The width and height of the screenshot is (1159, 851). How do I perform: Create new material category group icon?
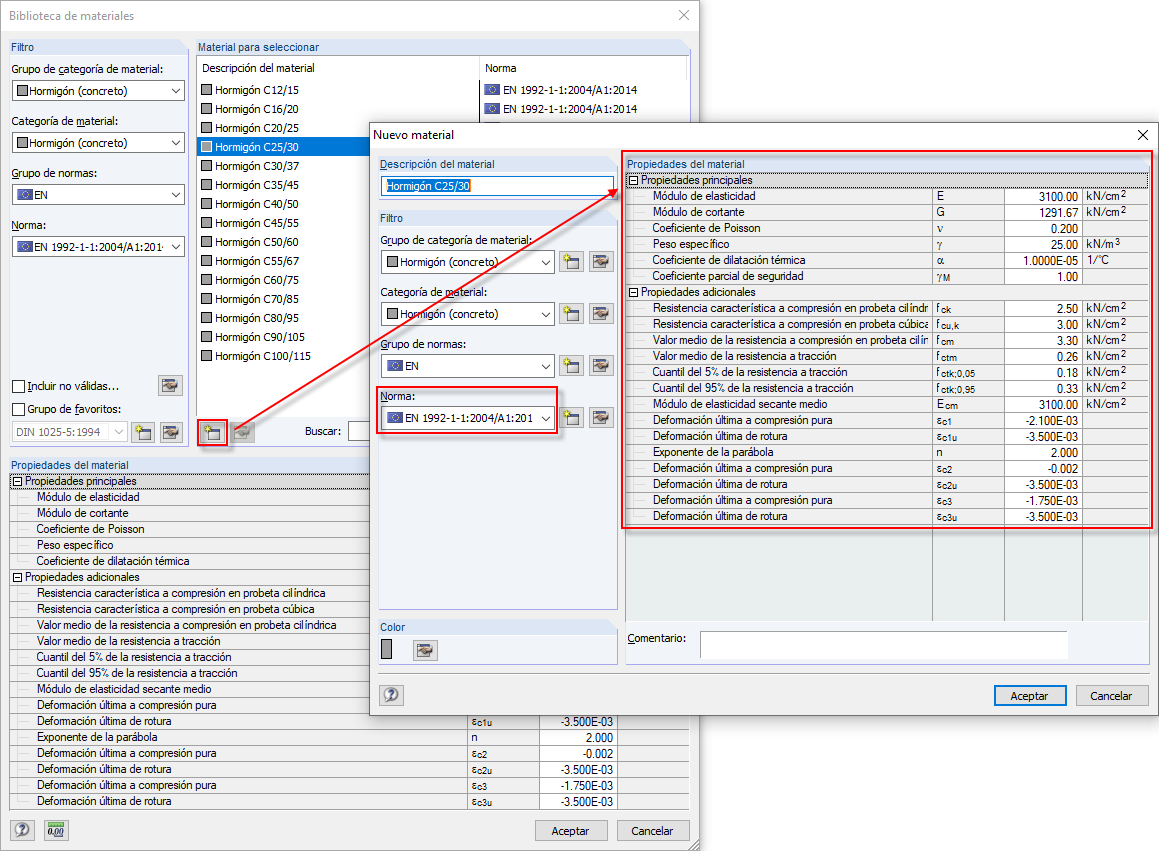coord(571,262)
